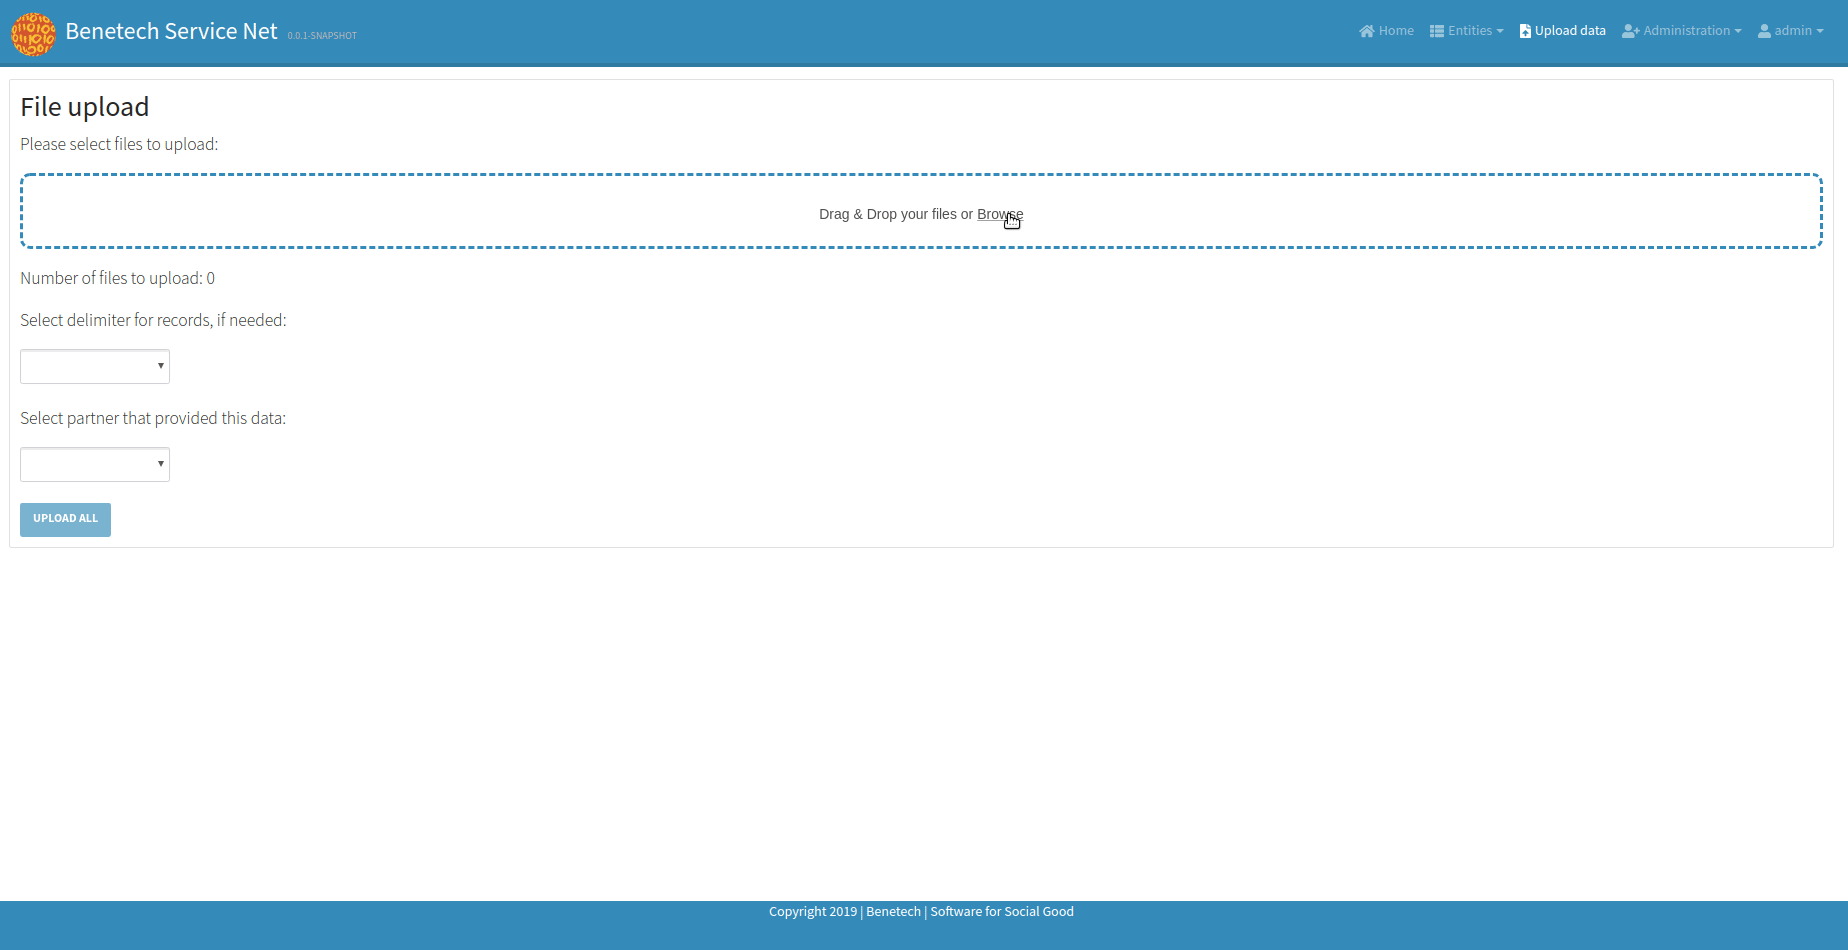This screenshot has width=1848, height=950.
Task: Go to the Home menu item
Action: click(1386, 31)
